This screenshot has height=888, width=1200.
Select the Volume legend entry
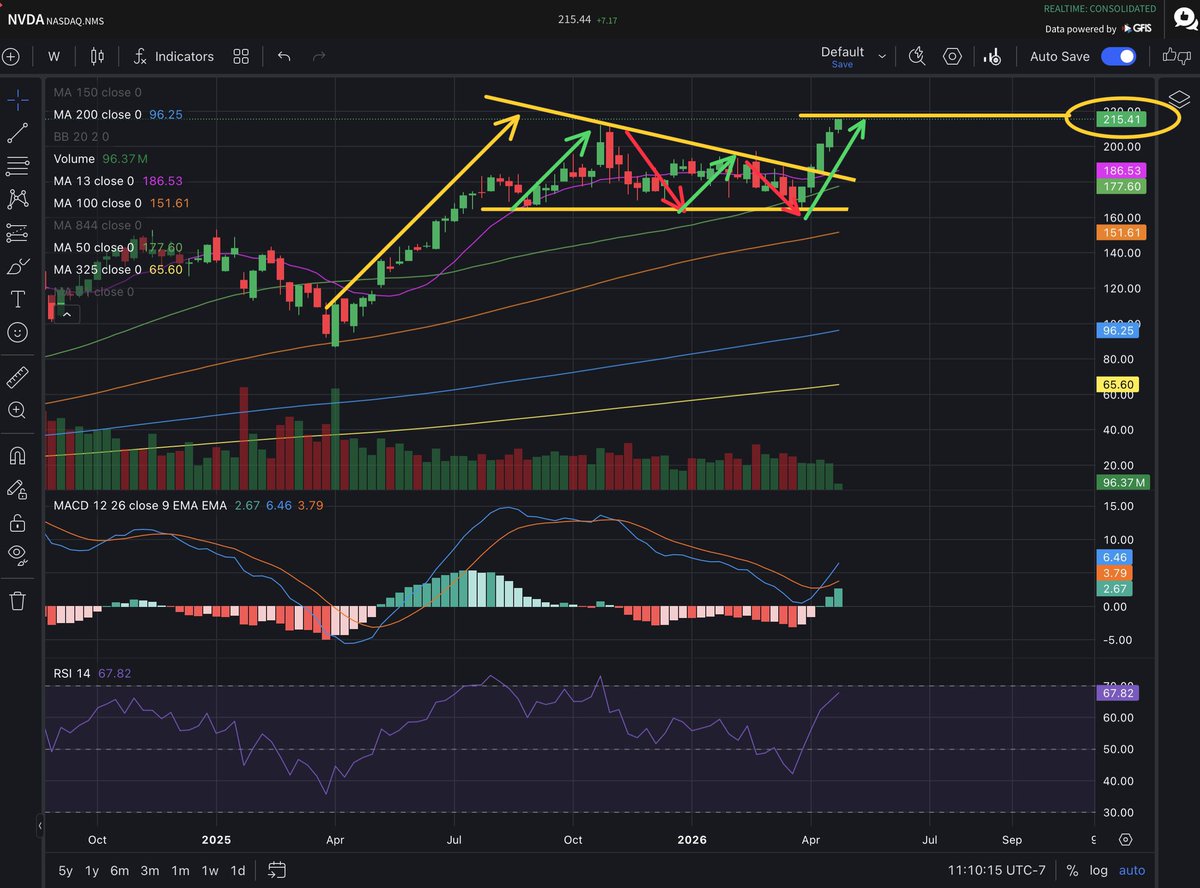click(x=102, y=159)
